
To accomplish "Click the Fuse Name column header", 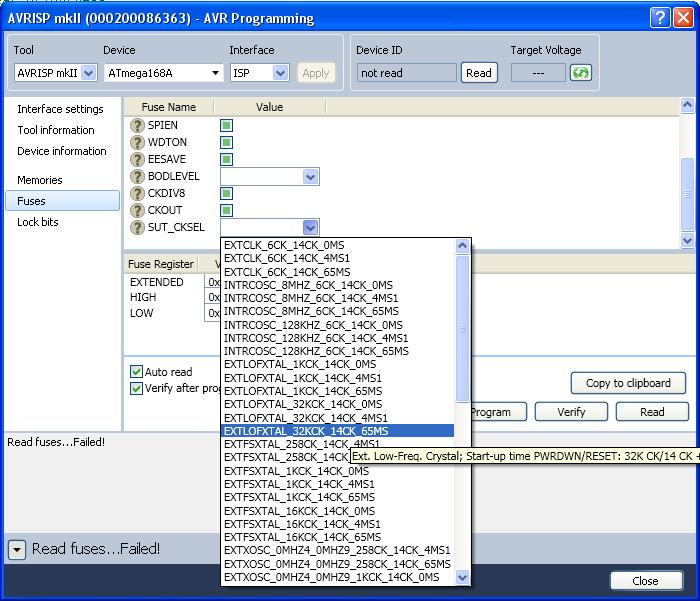I will click(169, 107).
